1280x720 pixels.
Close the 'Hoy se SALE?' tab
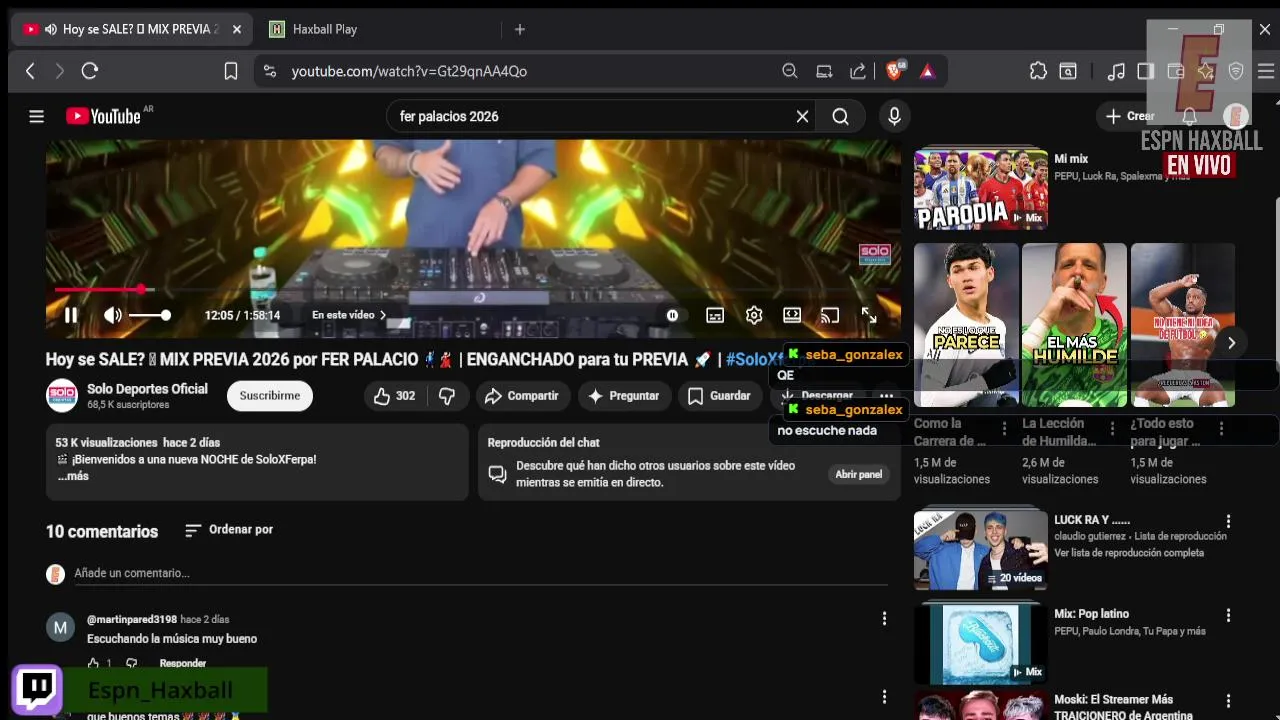[x=237, y=29]
